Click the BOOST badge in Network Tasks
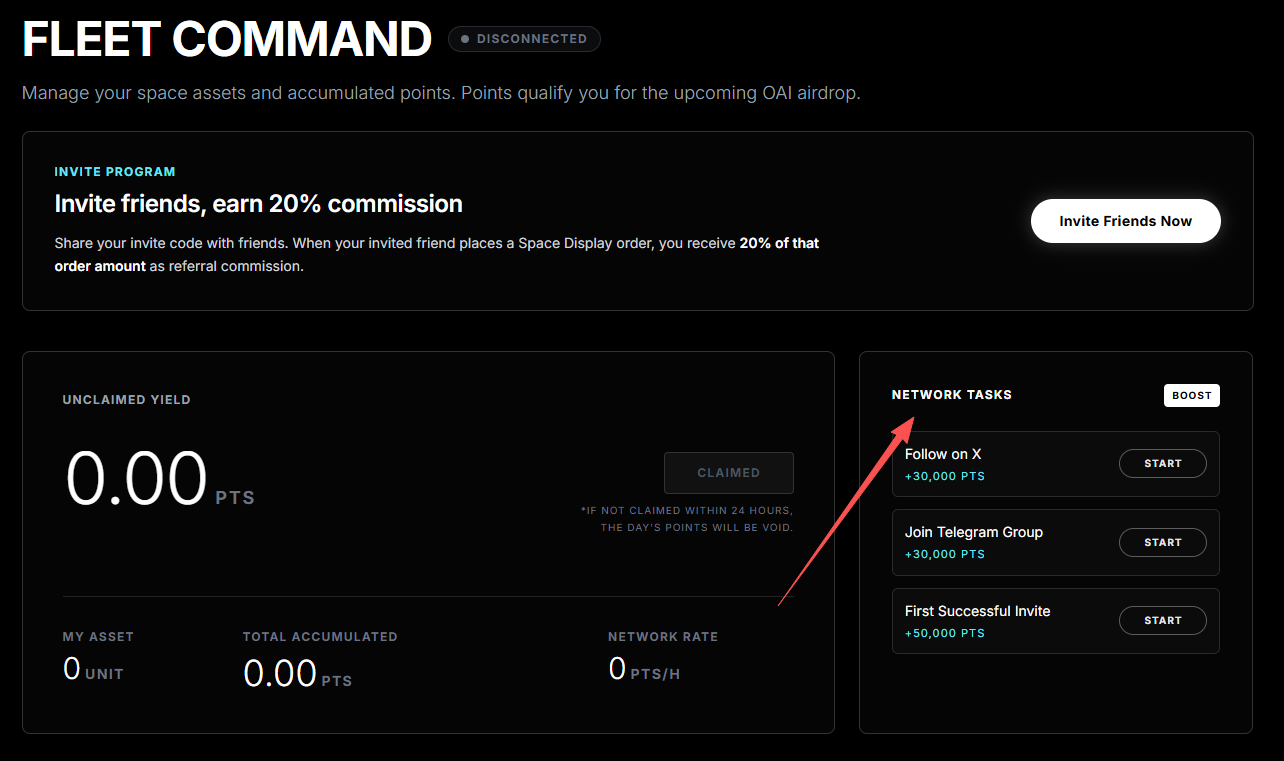 [x=1192, y=395]
